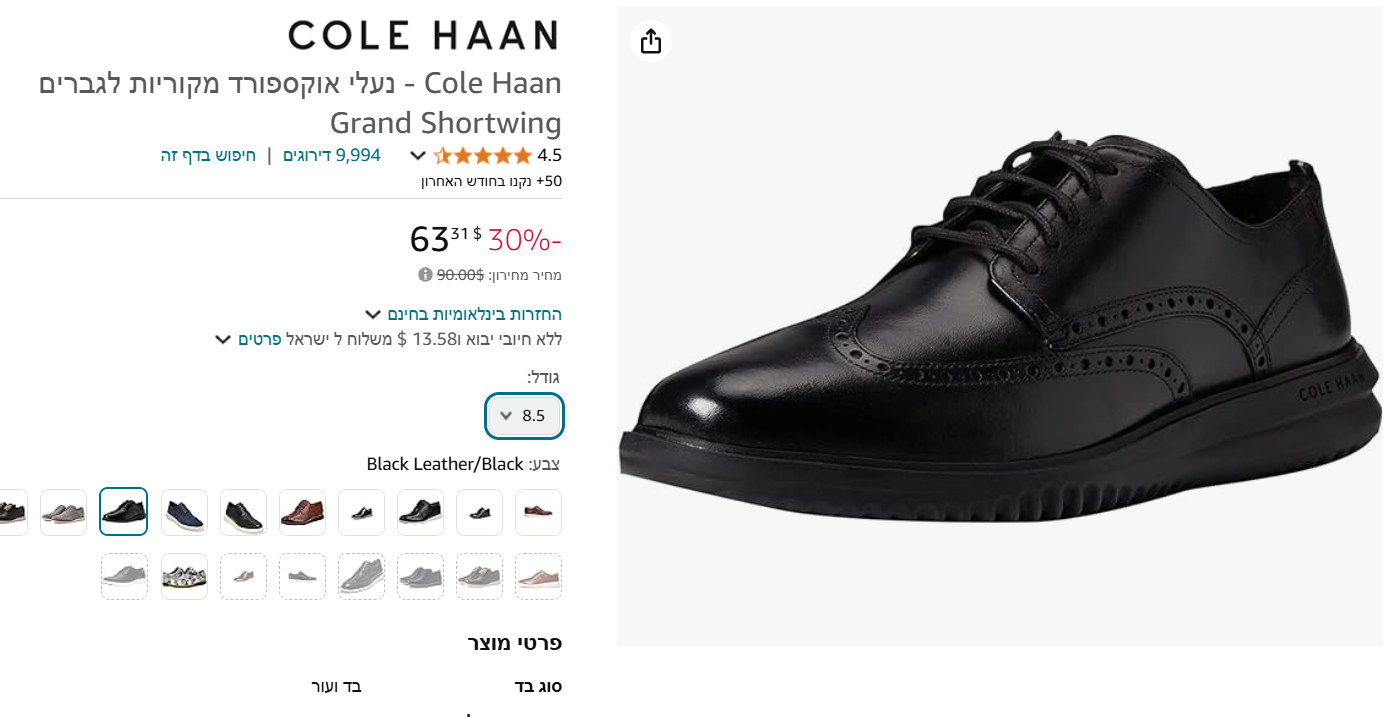Expand the shipping to Israel details chevron
Viewport: 1384px width, 717px height.
pos(223,340)
